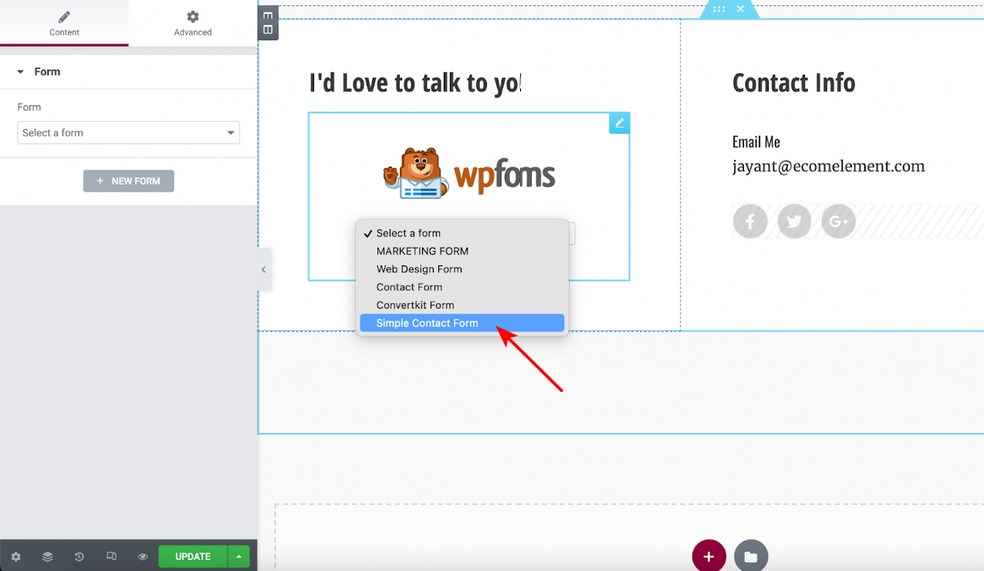
Task: Open the Navigator layers icon
Action: click(x=48, y=557)
